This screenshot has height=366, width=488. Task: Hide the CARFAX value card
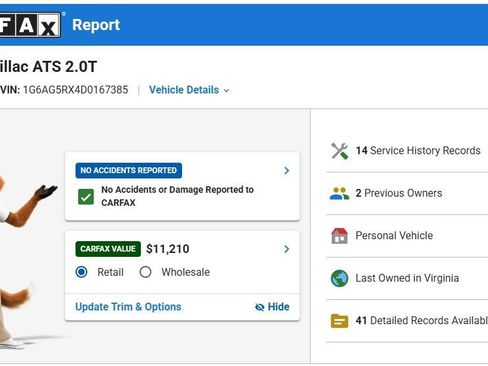[x=272, y=307]
